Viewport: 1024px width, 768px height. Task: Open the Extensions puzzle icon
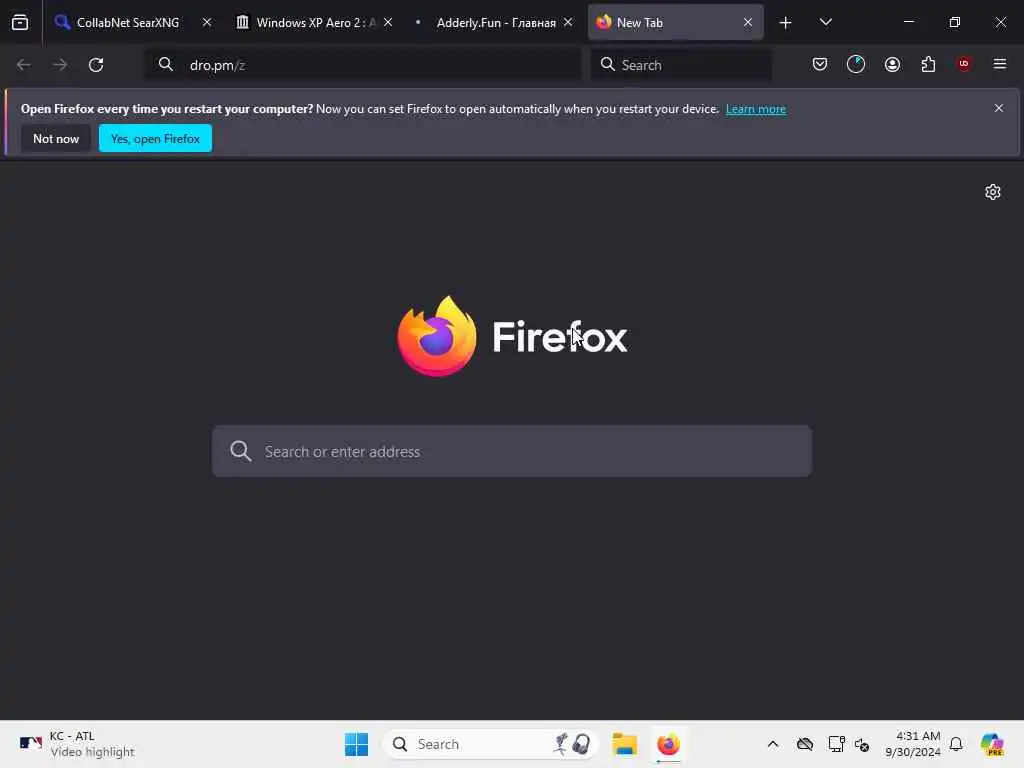(x=928, y=64)
